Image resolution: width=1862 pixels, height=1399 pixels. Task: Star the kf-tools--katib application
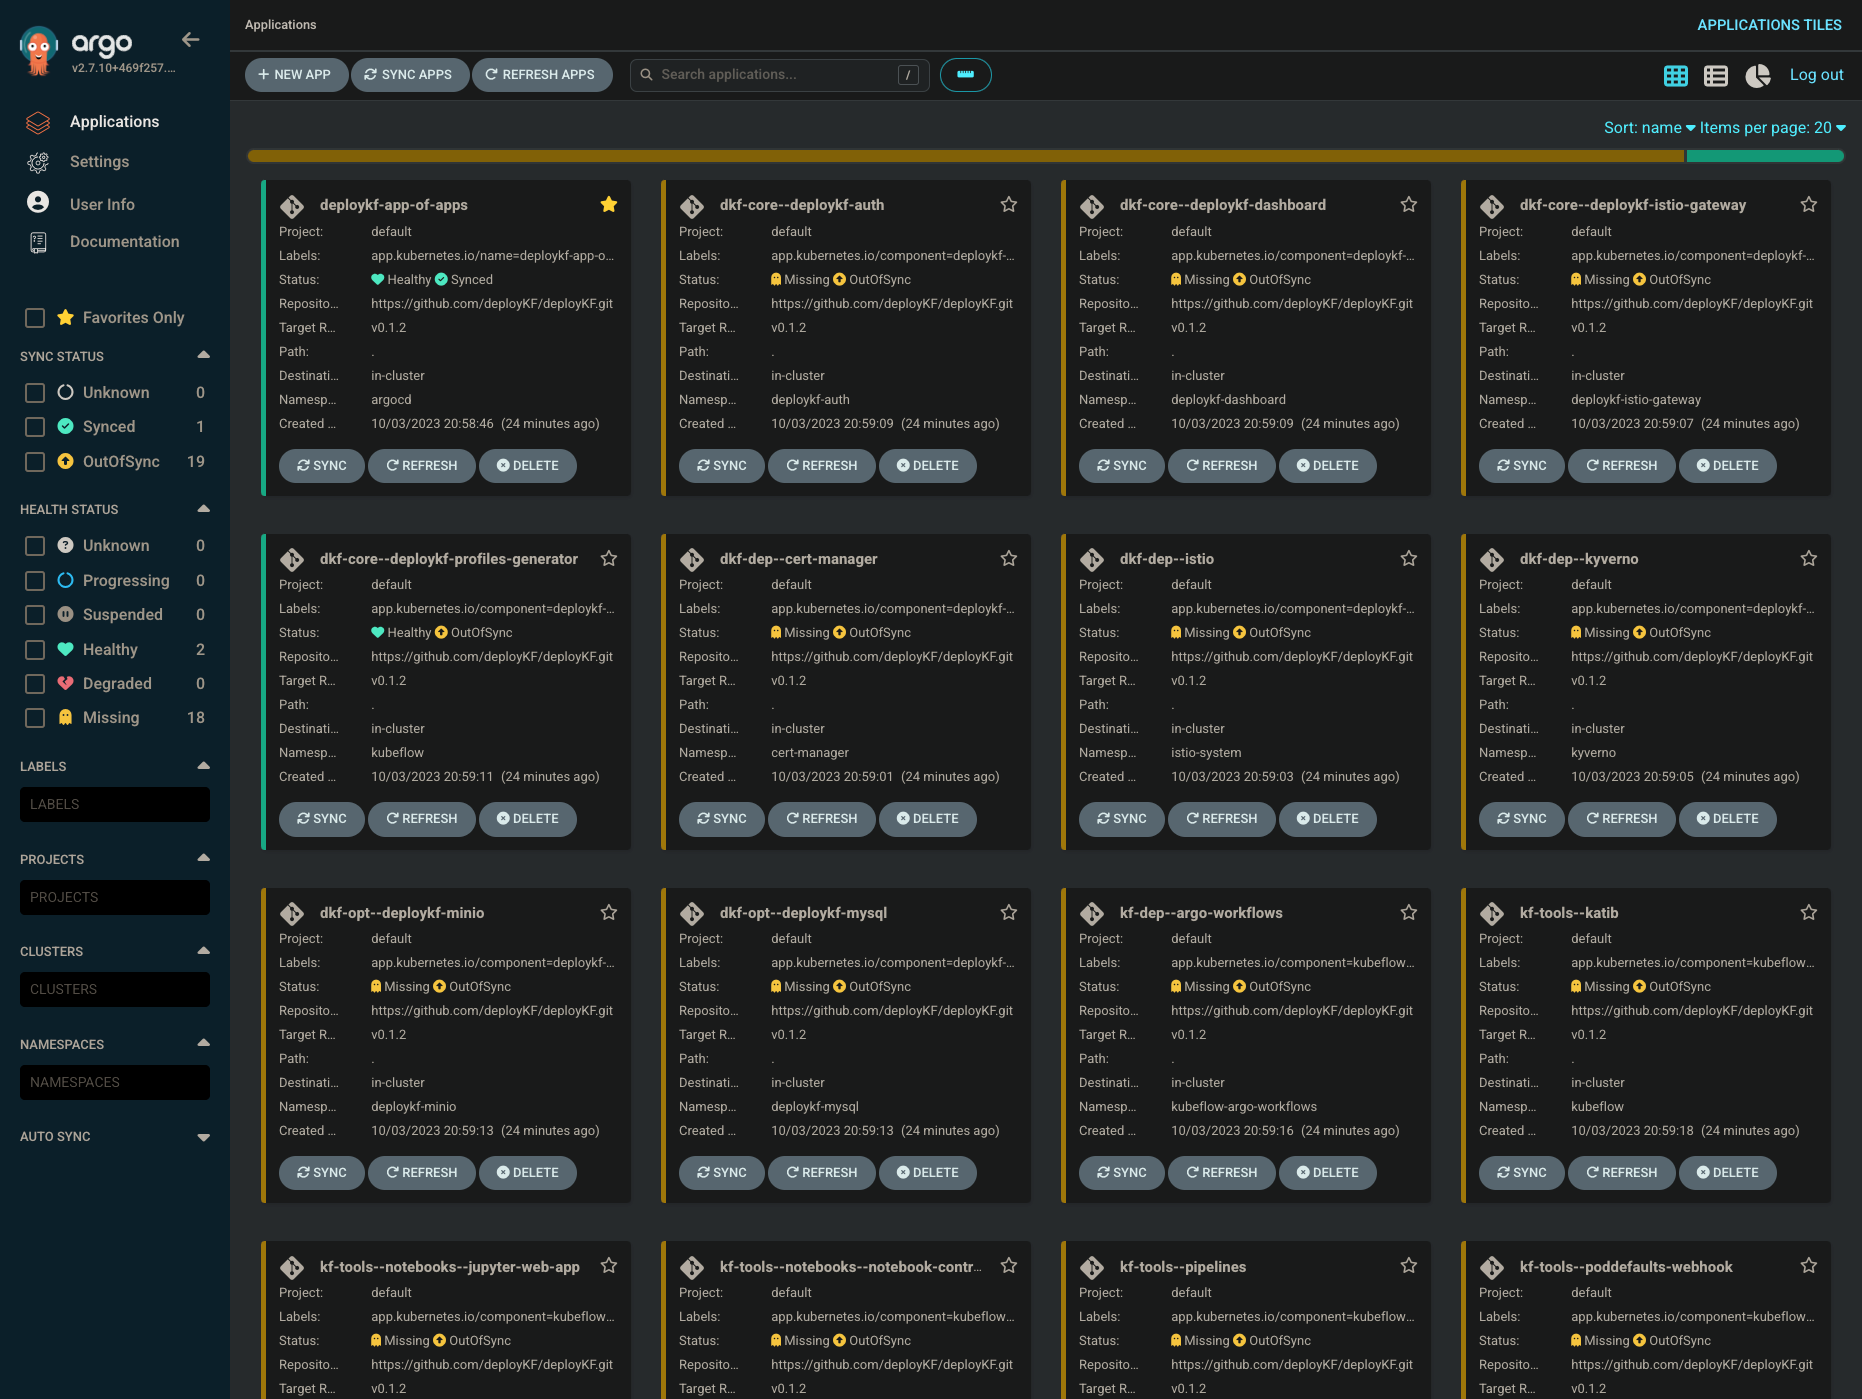click(x=1809, y=913)
